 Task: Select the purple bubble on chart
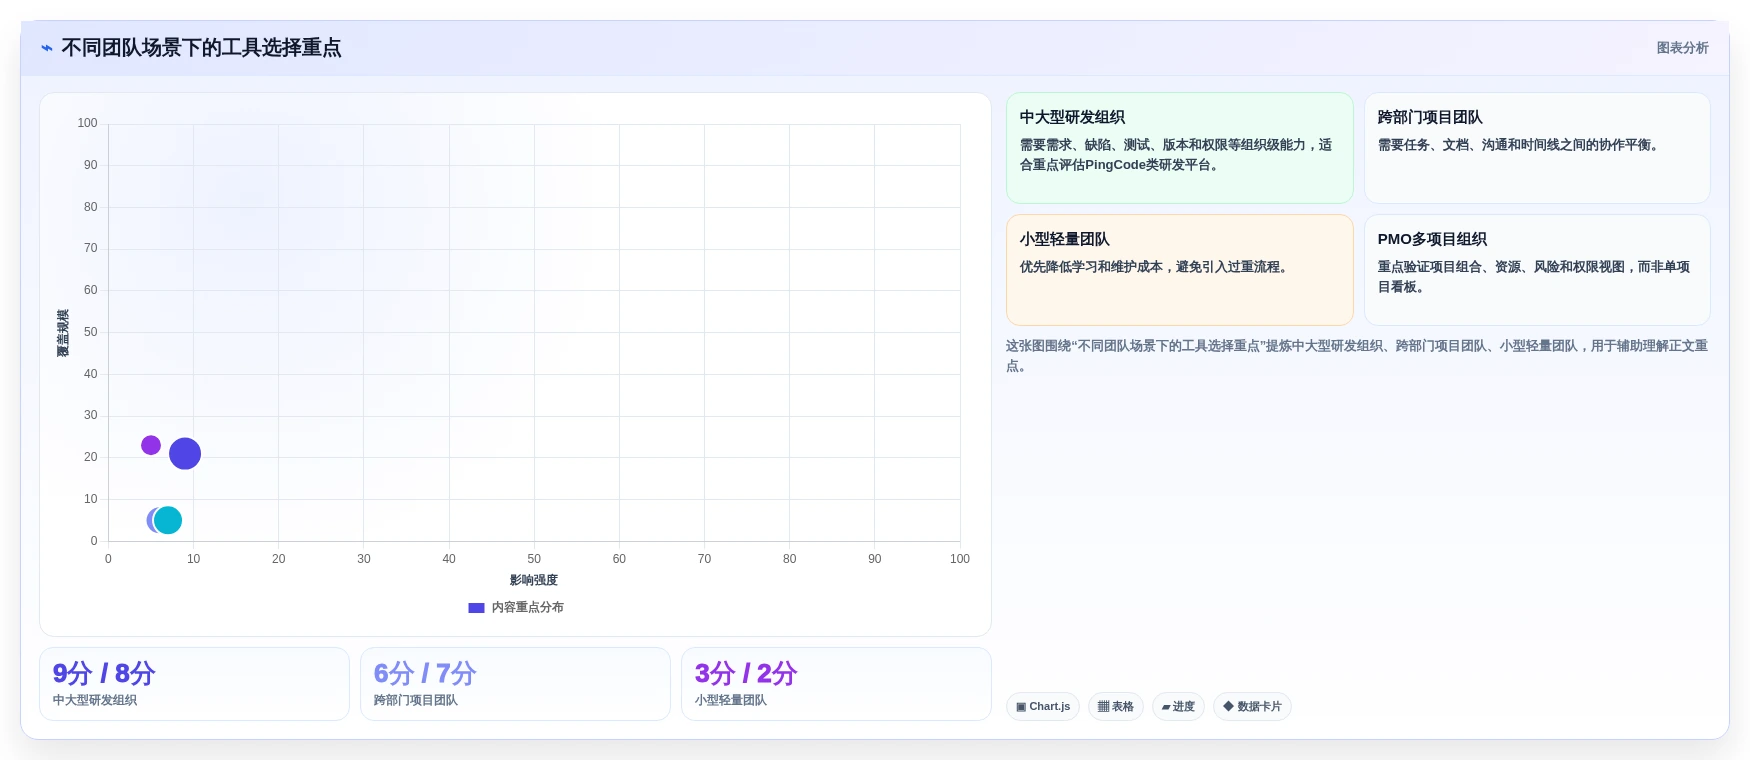pyautogui.click(x=151, y=445)
